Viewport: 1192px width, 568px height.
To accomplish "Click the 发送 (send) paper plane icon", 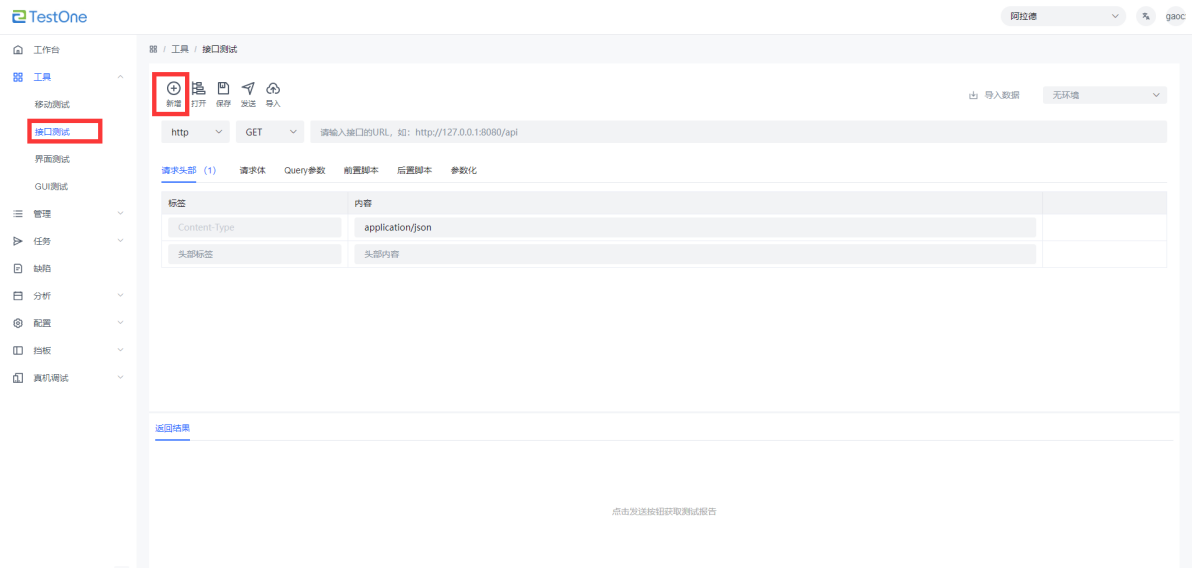I will click(x=248, y=89).
